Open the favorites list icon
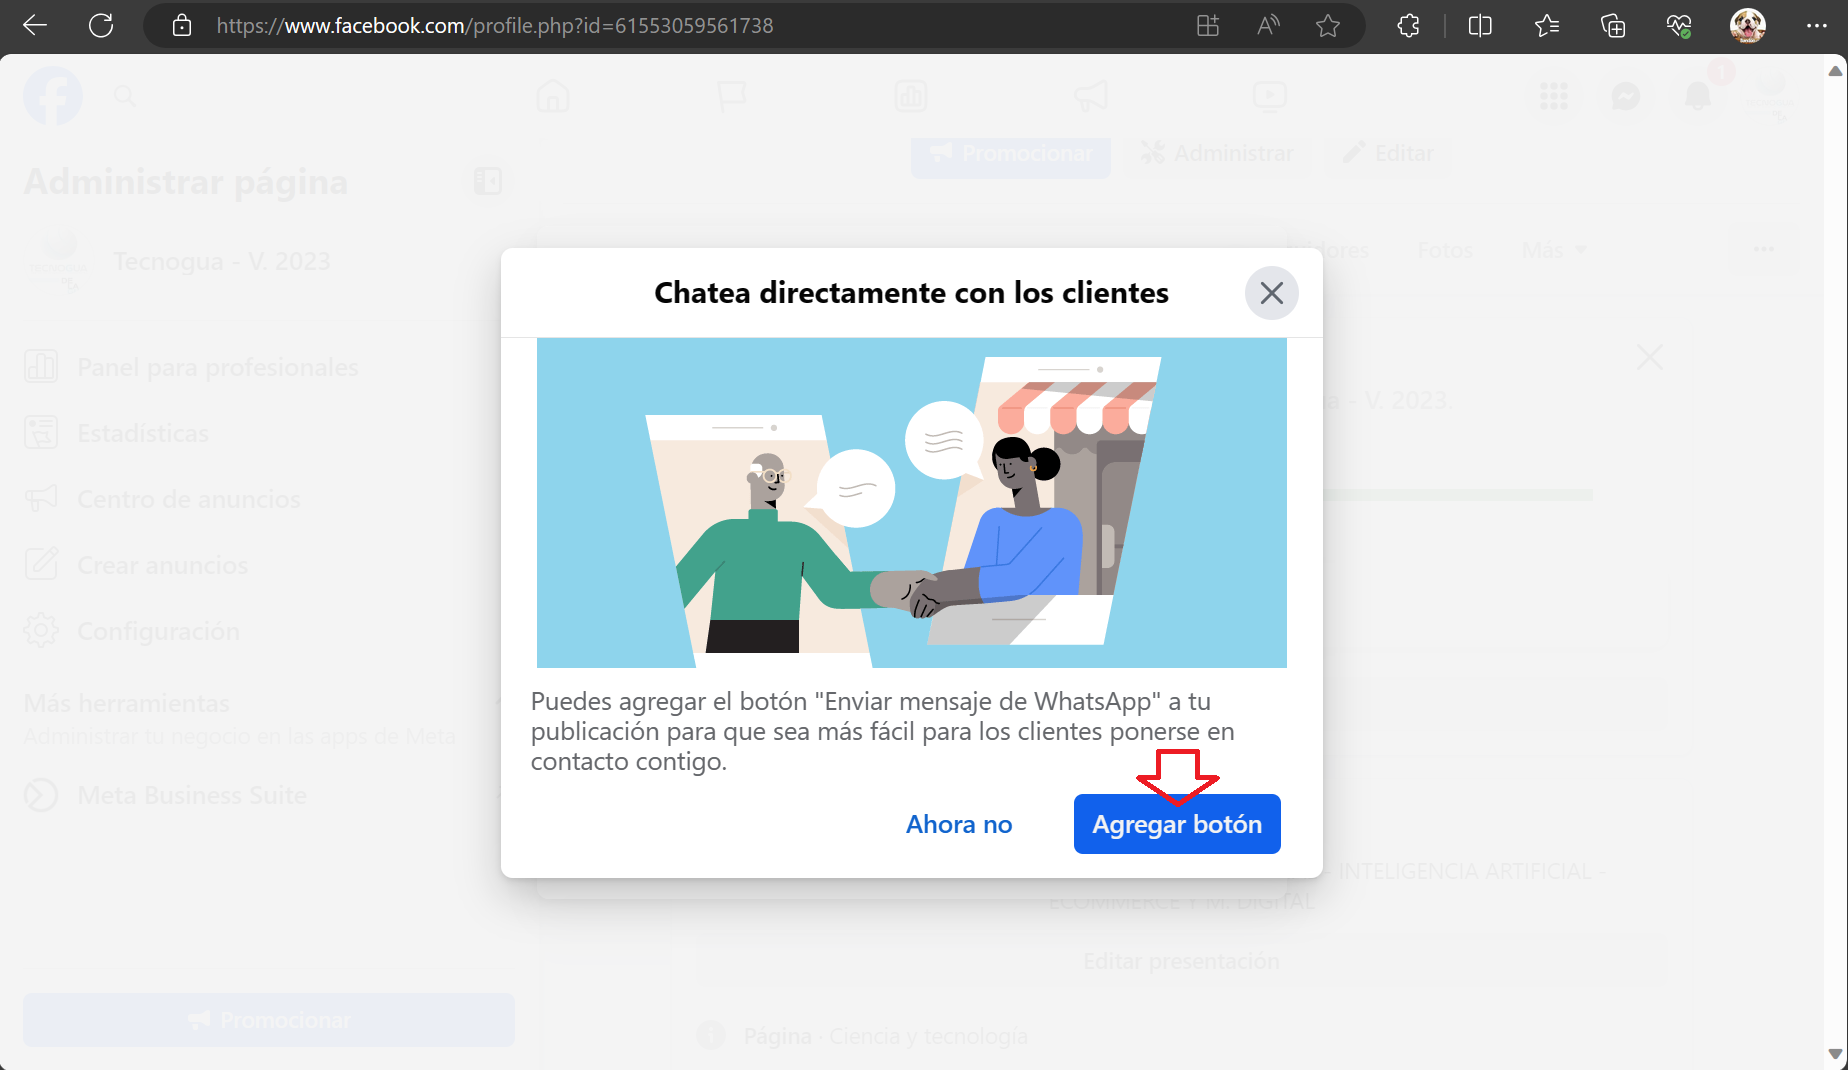Image resolution: width=1848 pixels, height=1070 pixels. [x=1546, y=26]
